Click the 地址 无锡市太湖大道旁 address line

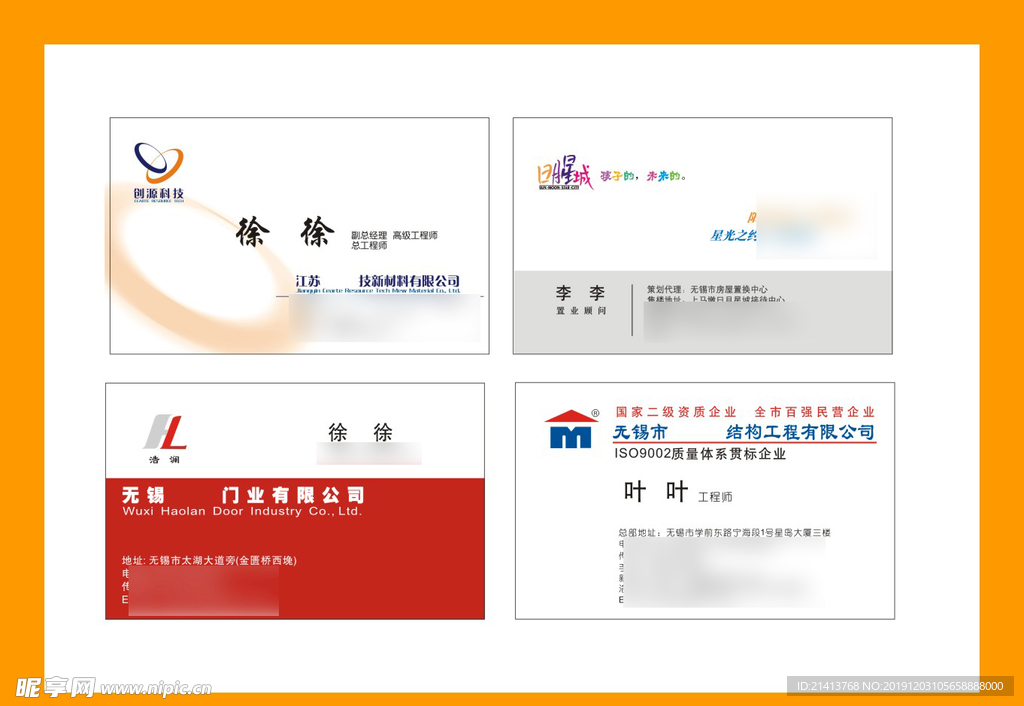coord(209,560)
